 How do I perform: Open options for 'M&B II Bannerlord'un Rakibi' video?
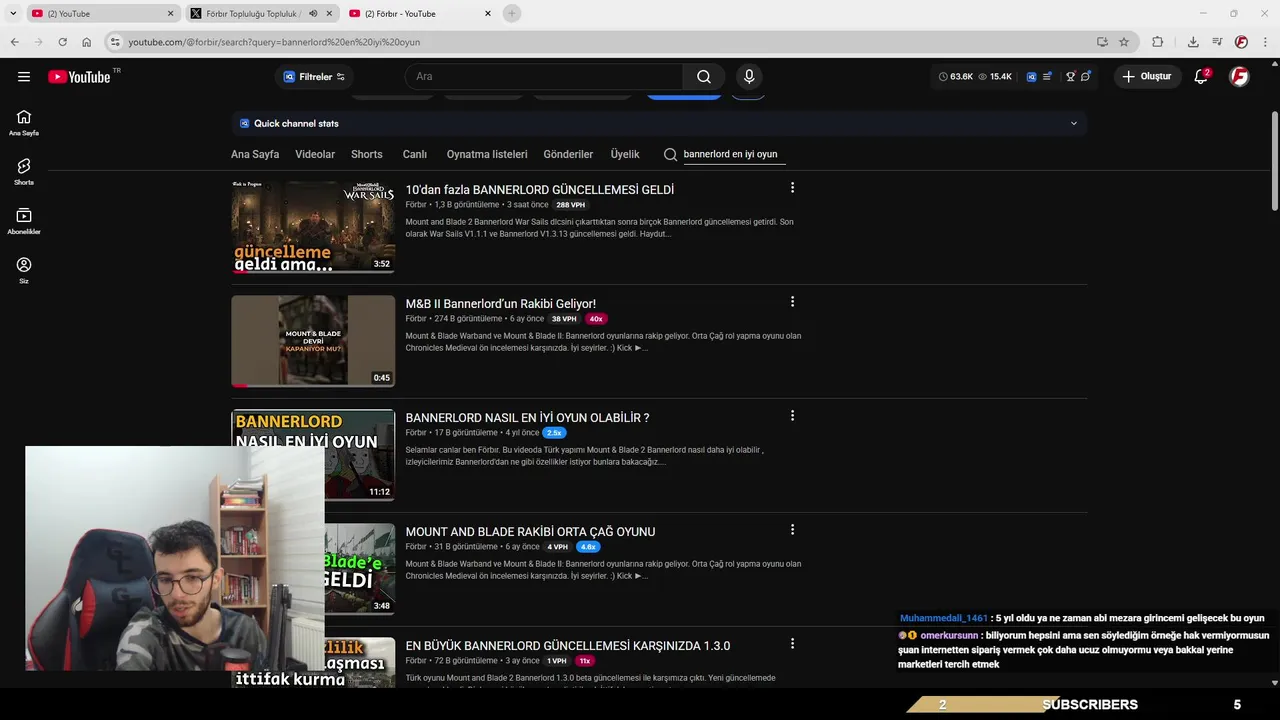[x=792, y=302]
